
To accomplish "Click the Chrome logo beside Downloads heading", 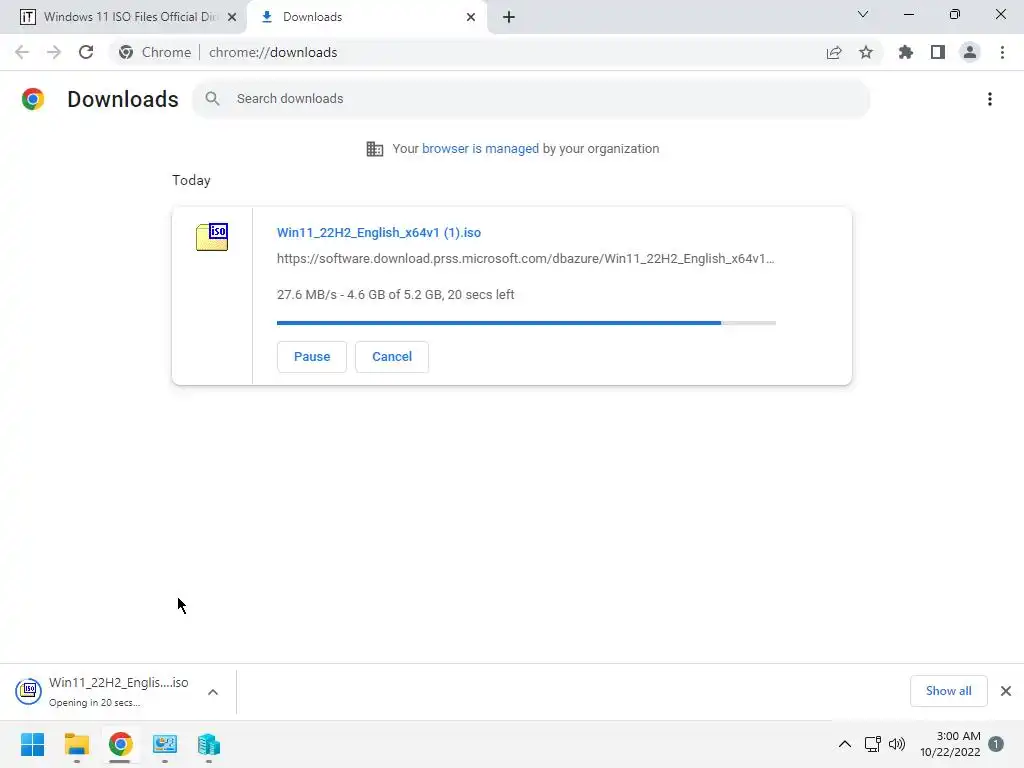I will tap(33, 99).
